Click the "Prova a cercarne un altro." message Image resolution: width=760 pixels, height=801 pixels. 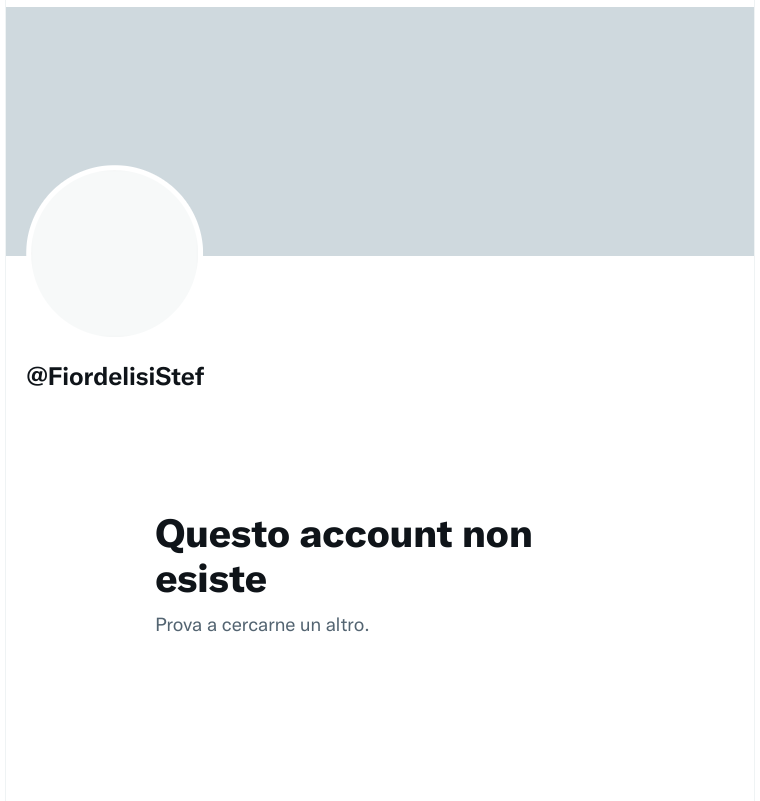point(262,625)
